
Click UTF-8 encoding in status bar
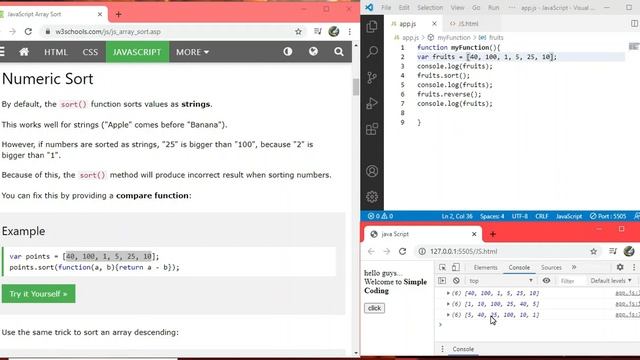point(520,216)
